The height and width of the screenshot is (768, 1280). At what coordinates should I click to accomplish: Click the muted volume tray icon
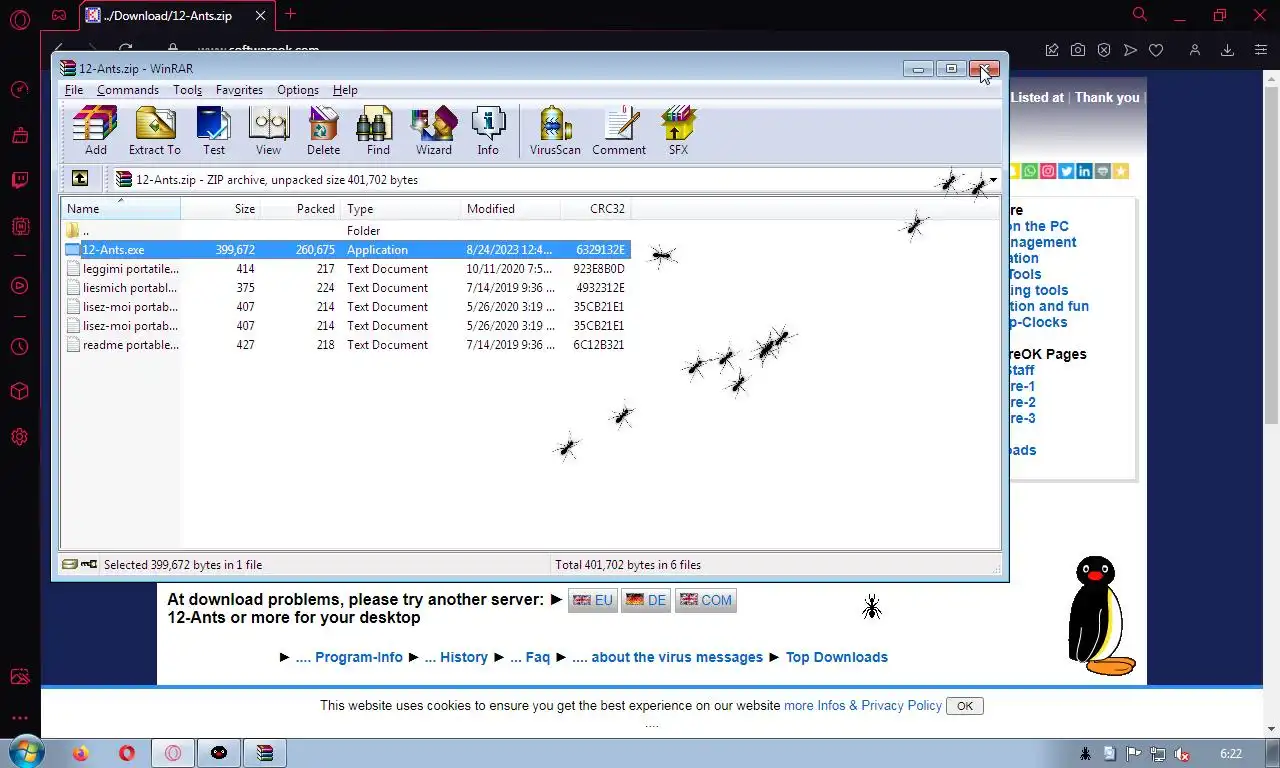[1182, 754]
